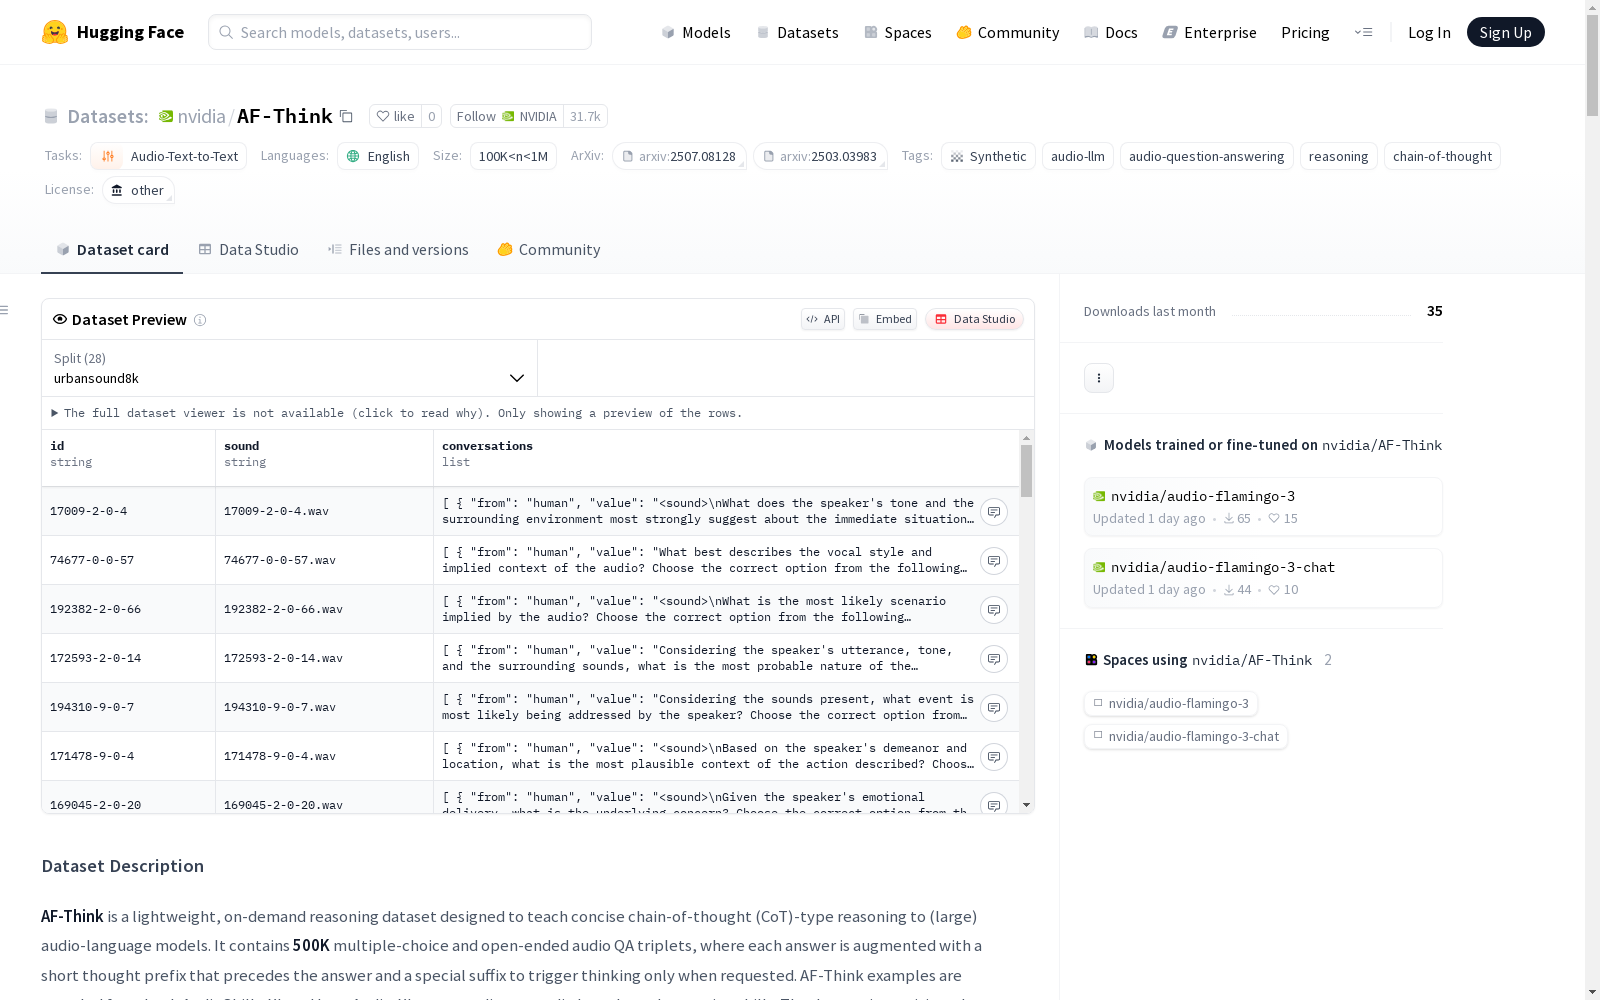Viewport: 1600px width, 1000px height.
Task: Click the chain-of-thought tag
Action: [x=1442, y=156]
